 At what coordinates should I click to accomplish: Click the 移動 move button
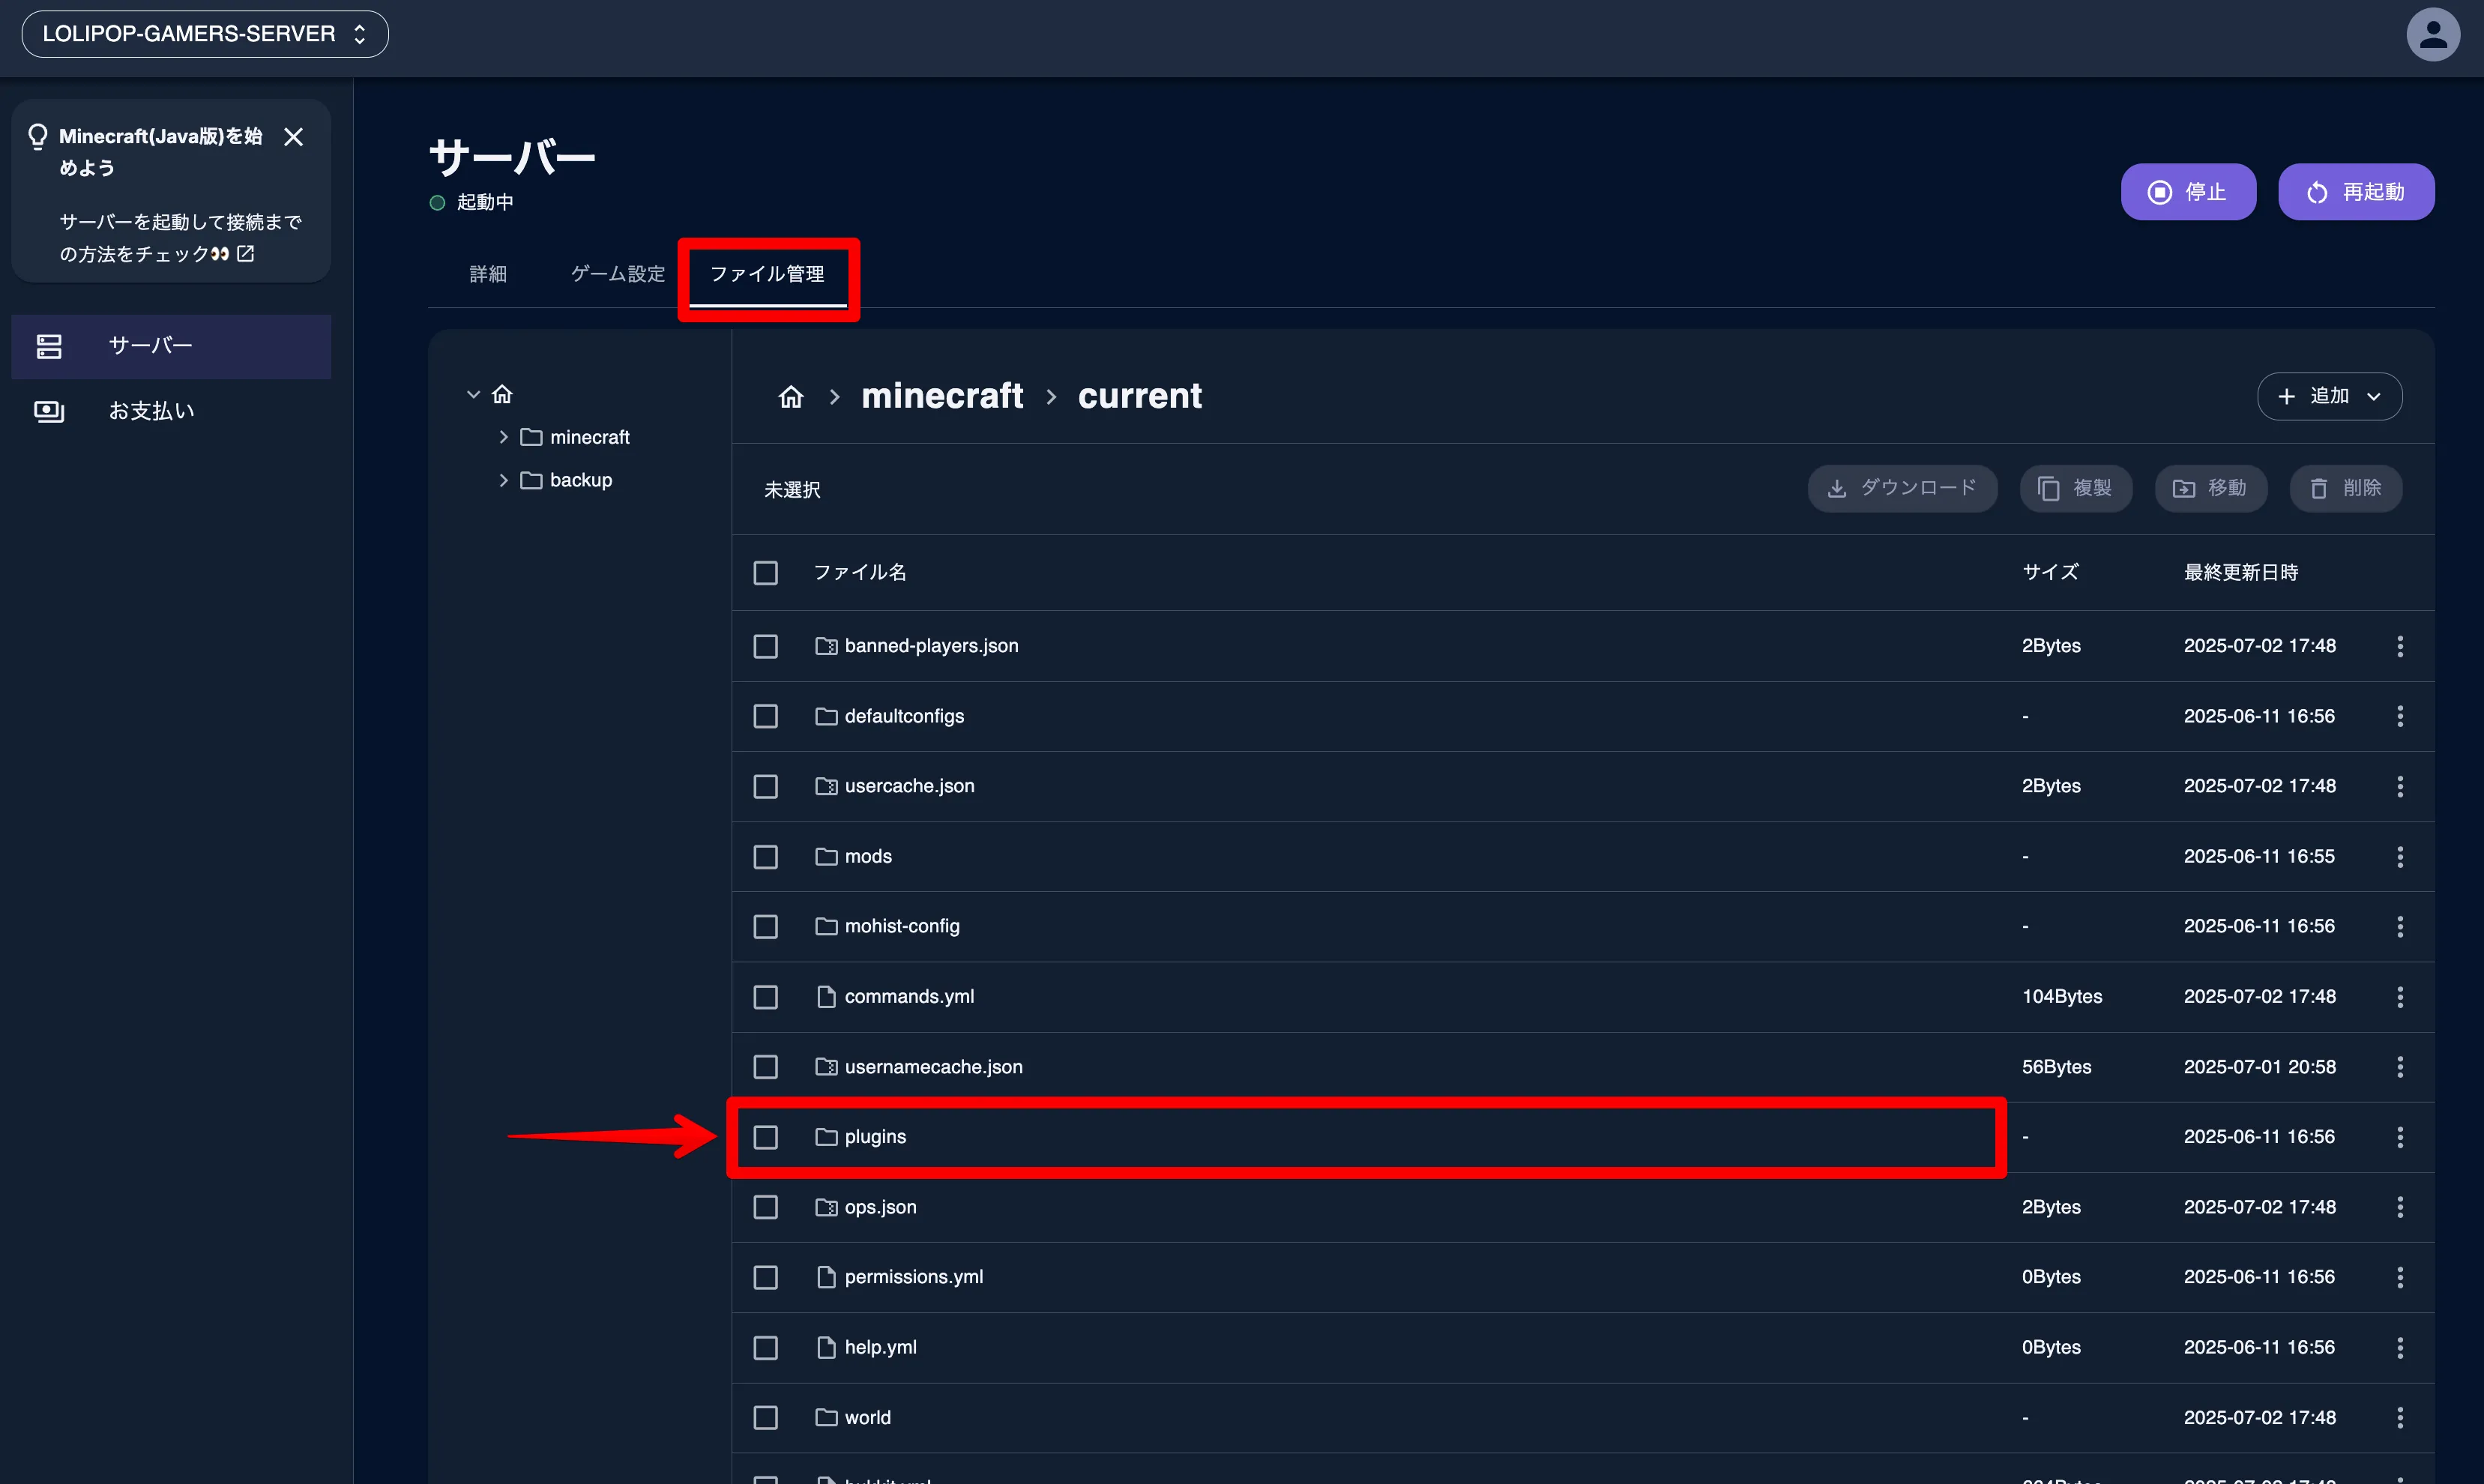pyautogui.click(x=2210, y=488)
